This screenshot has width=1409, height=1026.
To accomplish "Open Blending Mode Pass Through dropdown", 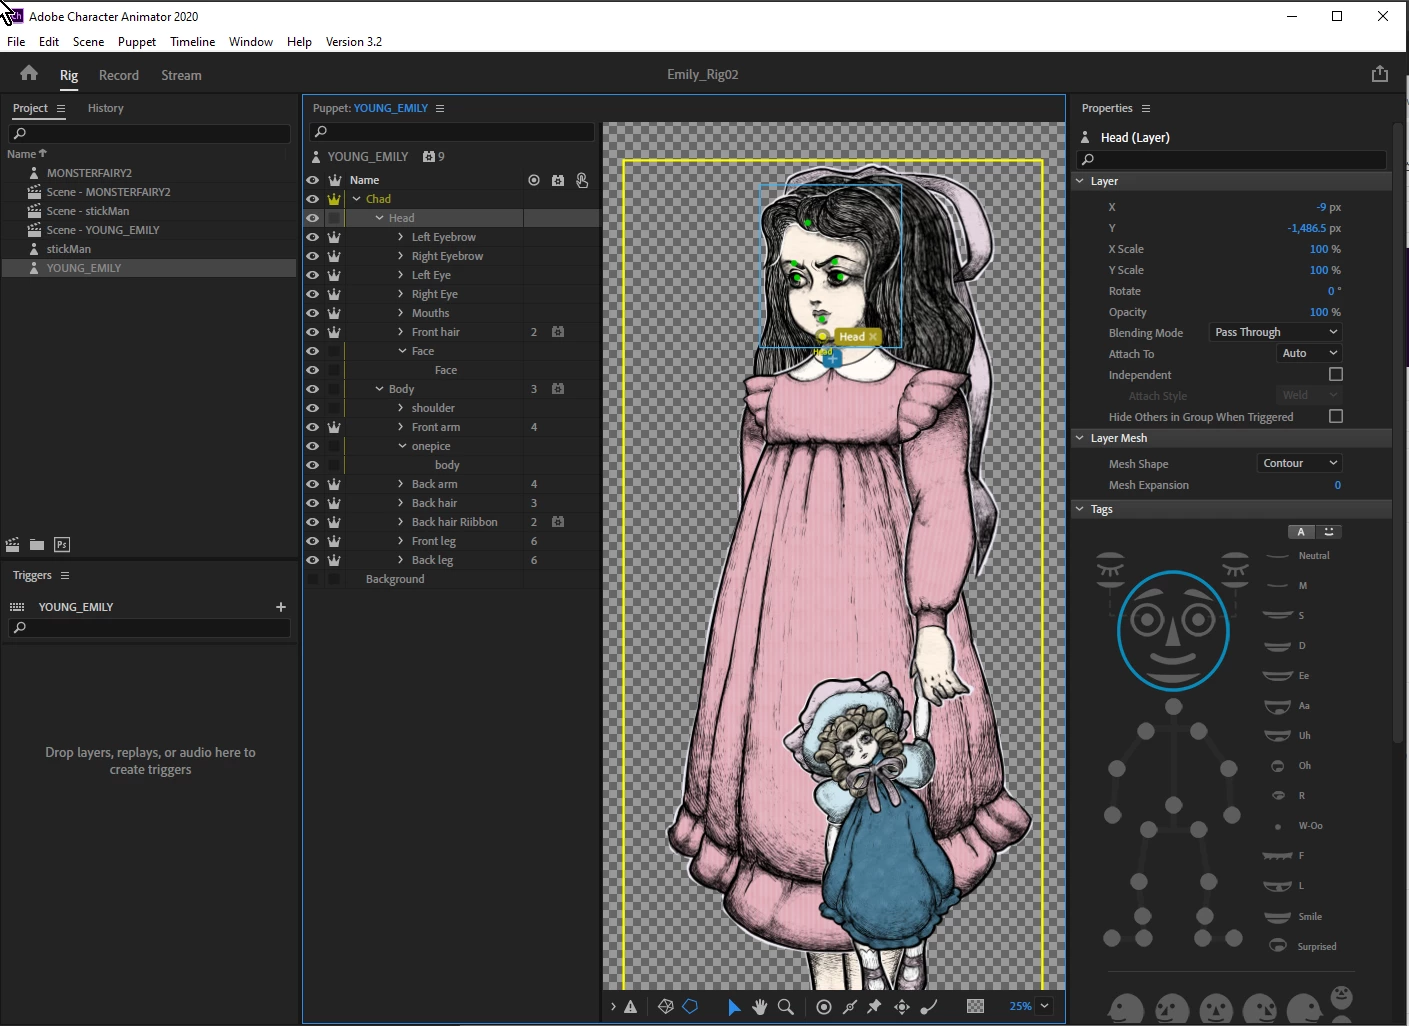I will point(1275,332).
